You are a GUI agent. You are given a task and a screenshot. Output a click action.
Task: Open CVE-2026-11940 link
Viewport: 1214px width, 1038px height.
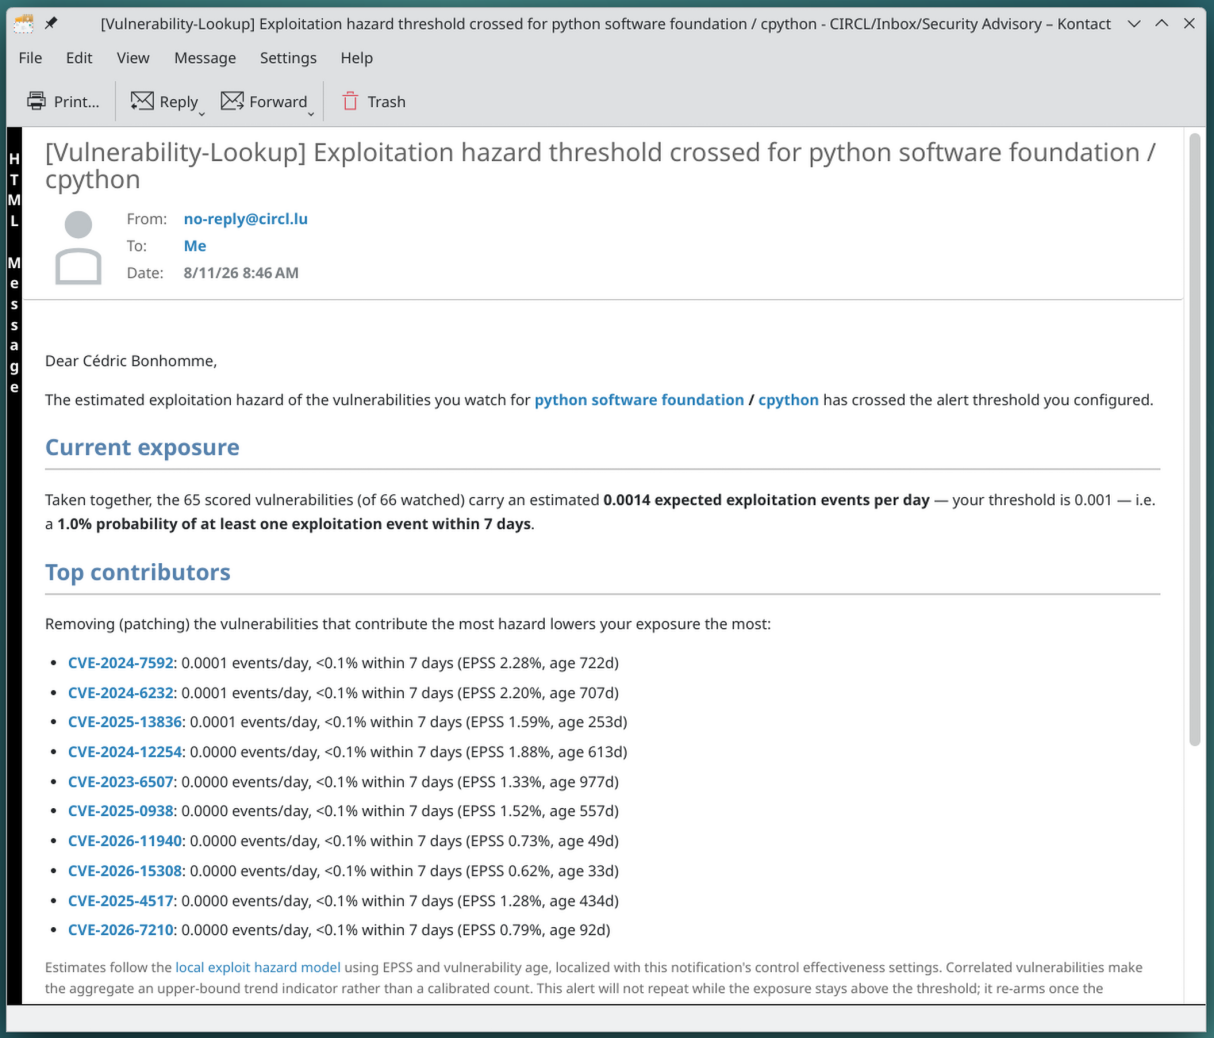point(125,841)
